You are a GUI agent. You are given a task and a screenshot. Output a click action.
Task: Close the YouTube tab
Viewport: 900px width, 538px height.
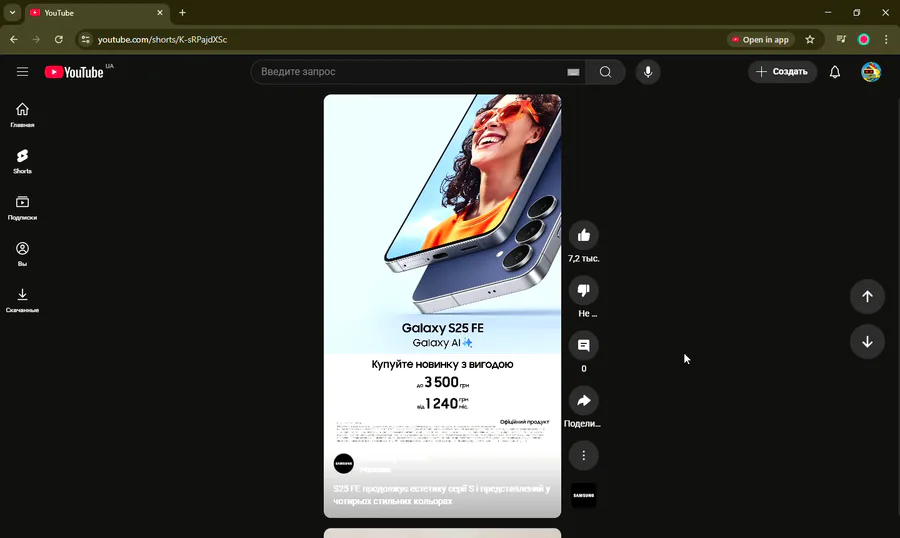[160, 13]
